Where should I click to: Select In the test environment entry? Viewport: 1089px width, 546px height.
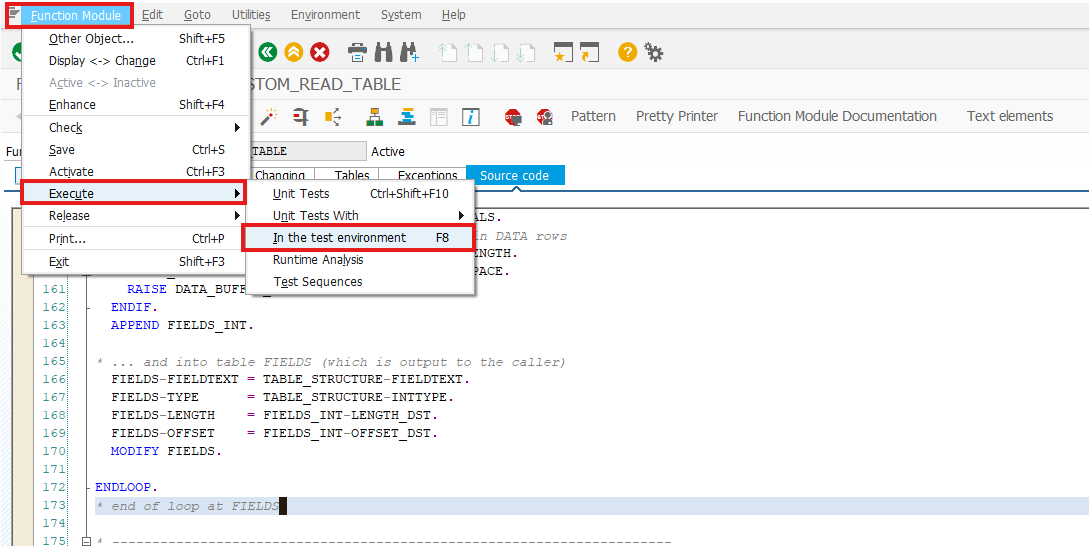[360, 238]
